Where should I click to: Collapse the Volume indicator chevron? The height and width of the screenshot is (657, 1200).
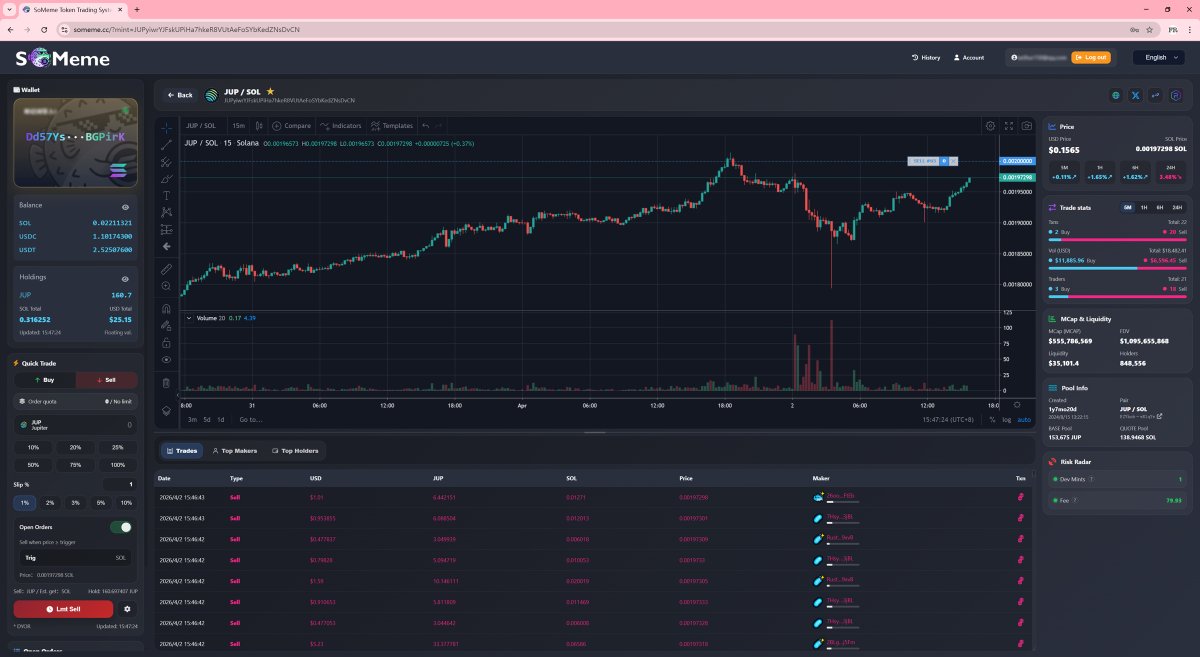click(190, 318)
